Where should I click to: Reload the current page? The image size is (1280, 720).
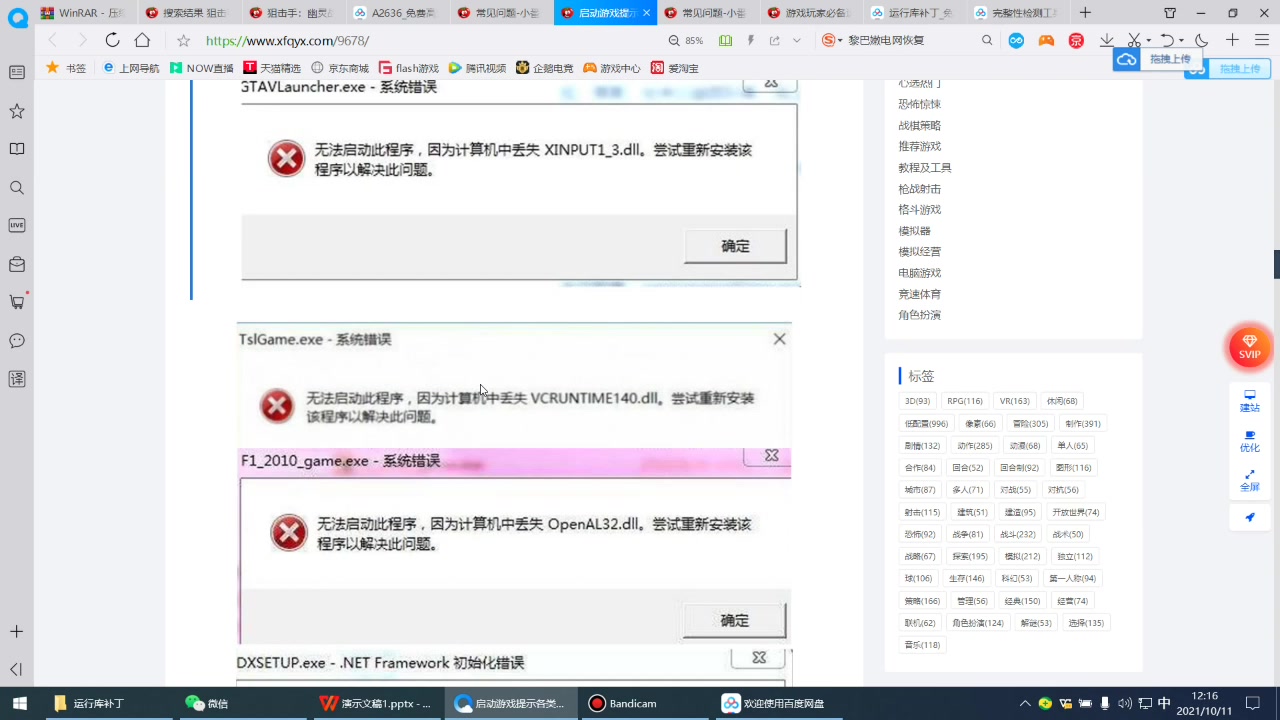(112, 40)
